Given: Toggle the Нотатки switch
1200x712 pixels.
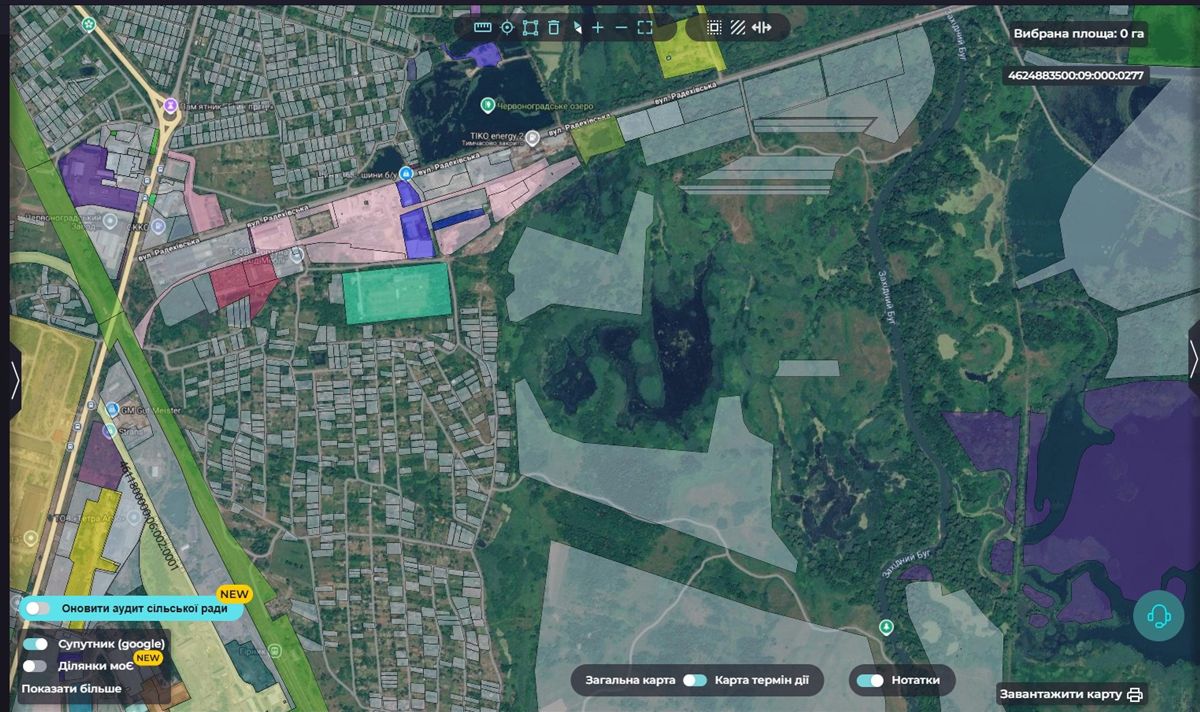Looking at the screenshot, I should pos(870,681).
